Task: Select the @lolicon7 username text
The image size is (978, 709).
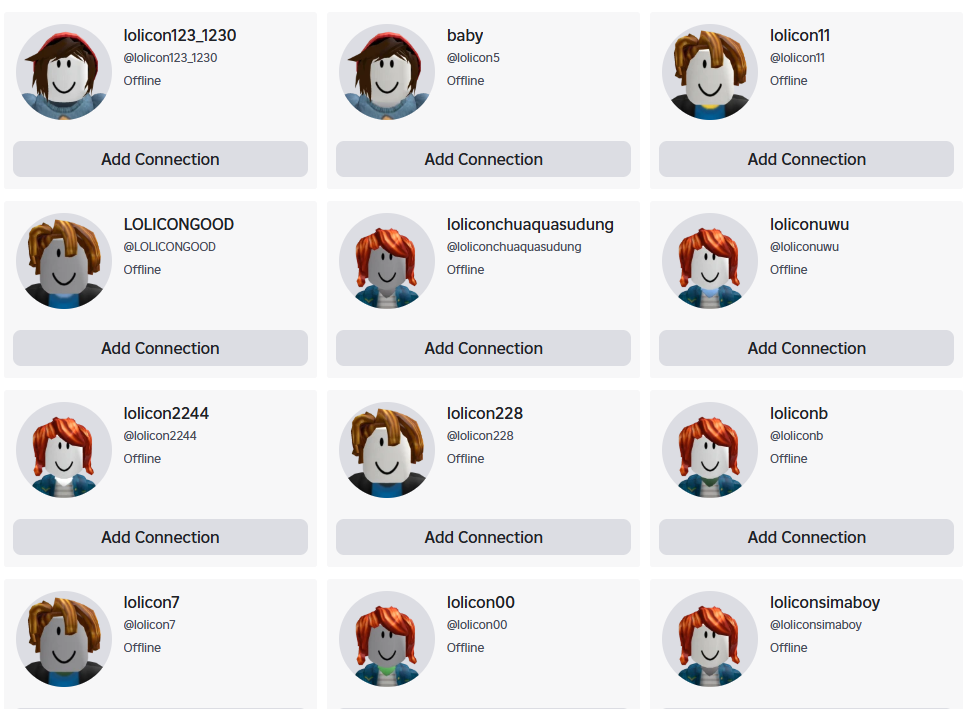Action: pos(149,625)
